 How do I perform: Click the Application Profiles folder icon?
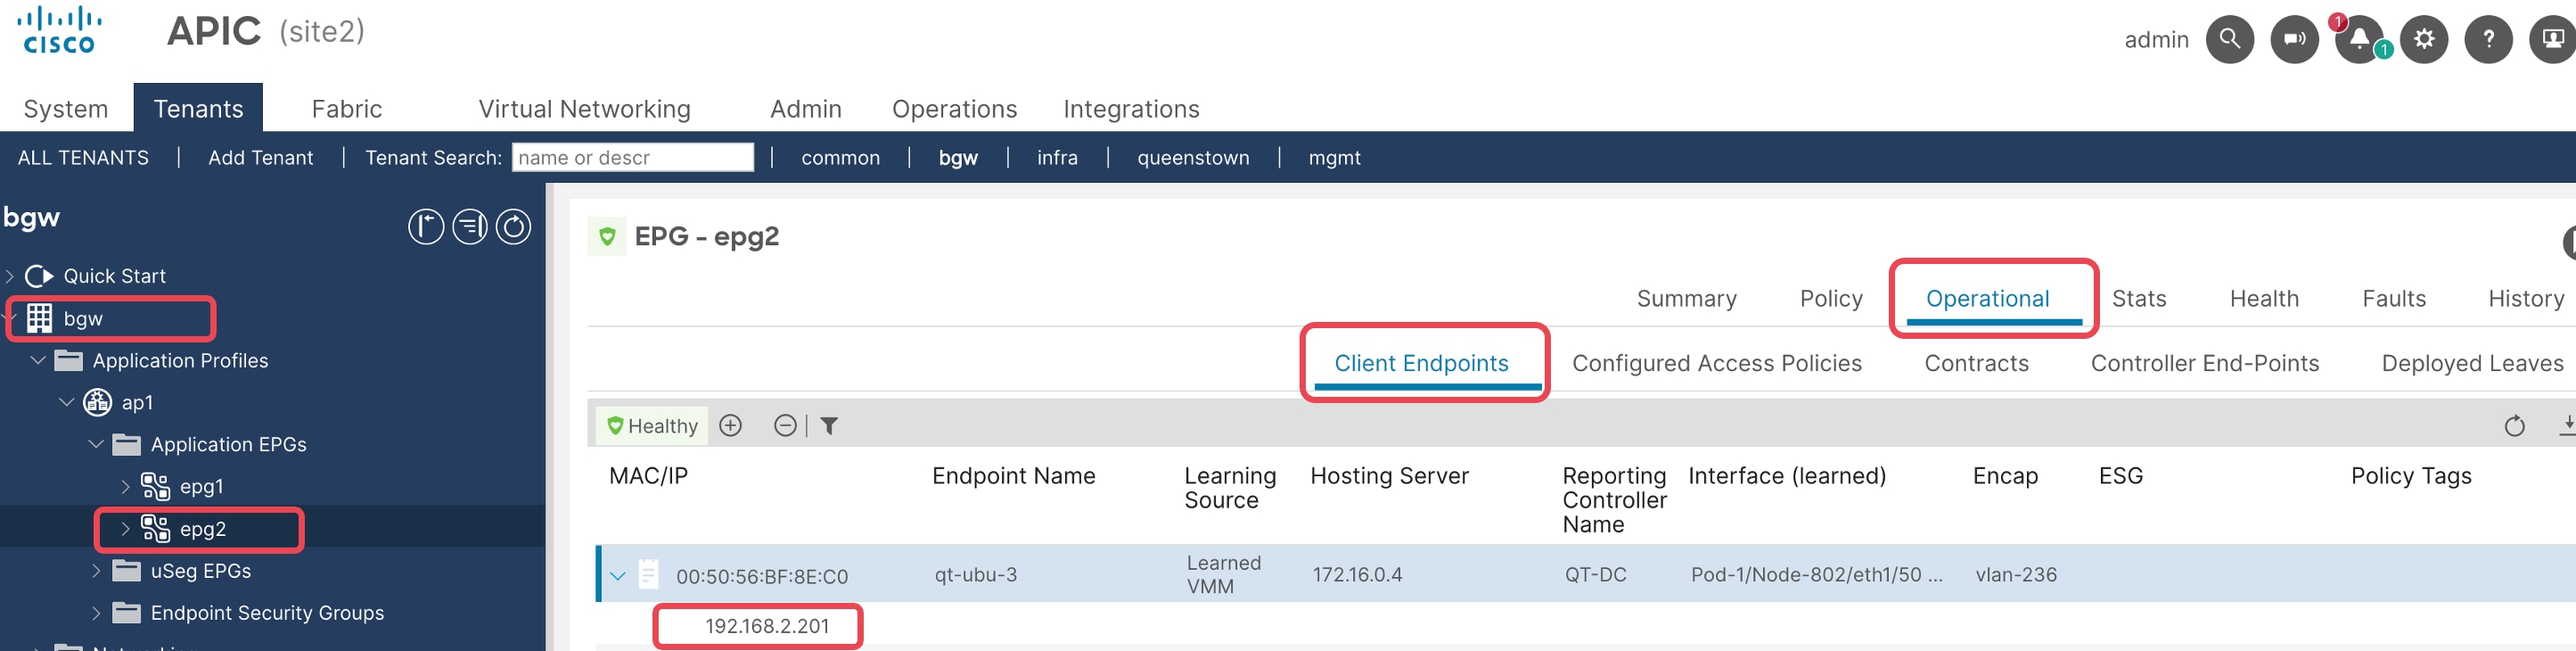point(68,360)
